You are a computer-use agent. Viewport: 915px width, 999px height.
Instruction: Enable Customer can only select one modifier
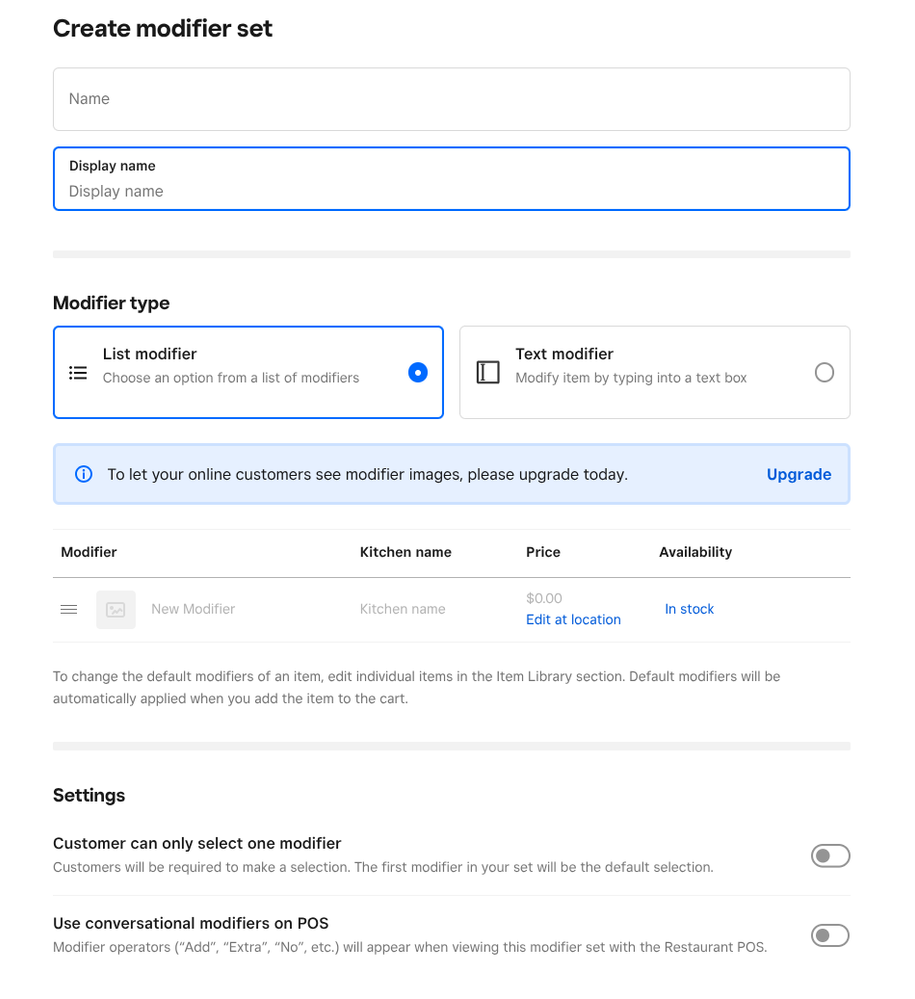click(x=830, y=856)
